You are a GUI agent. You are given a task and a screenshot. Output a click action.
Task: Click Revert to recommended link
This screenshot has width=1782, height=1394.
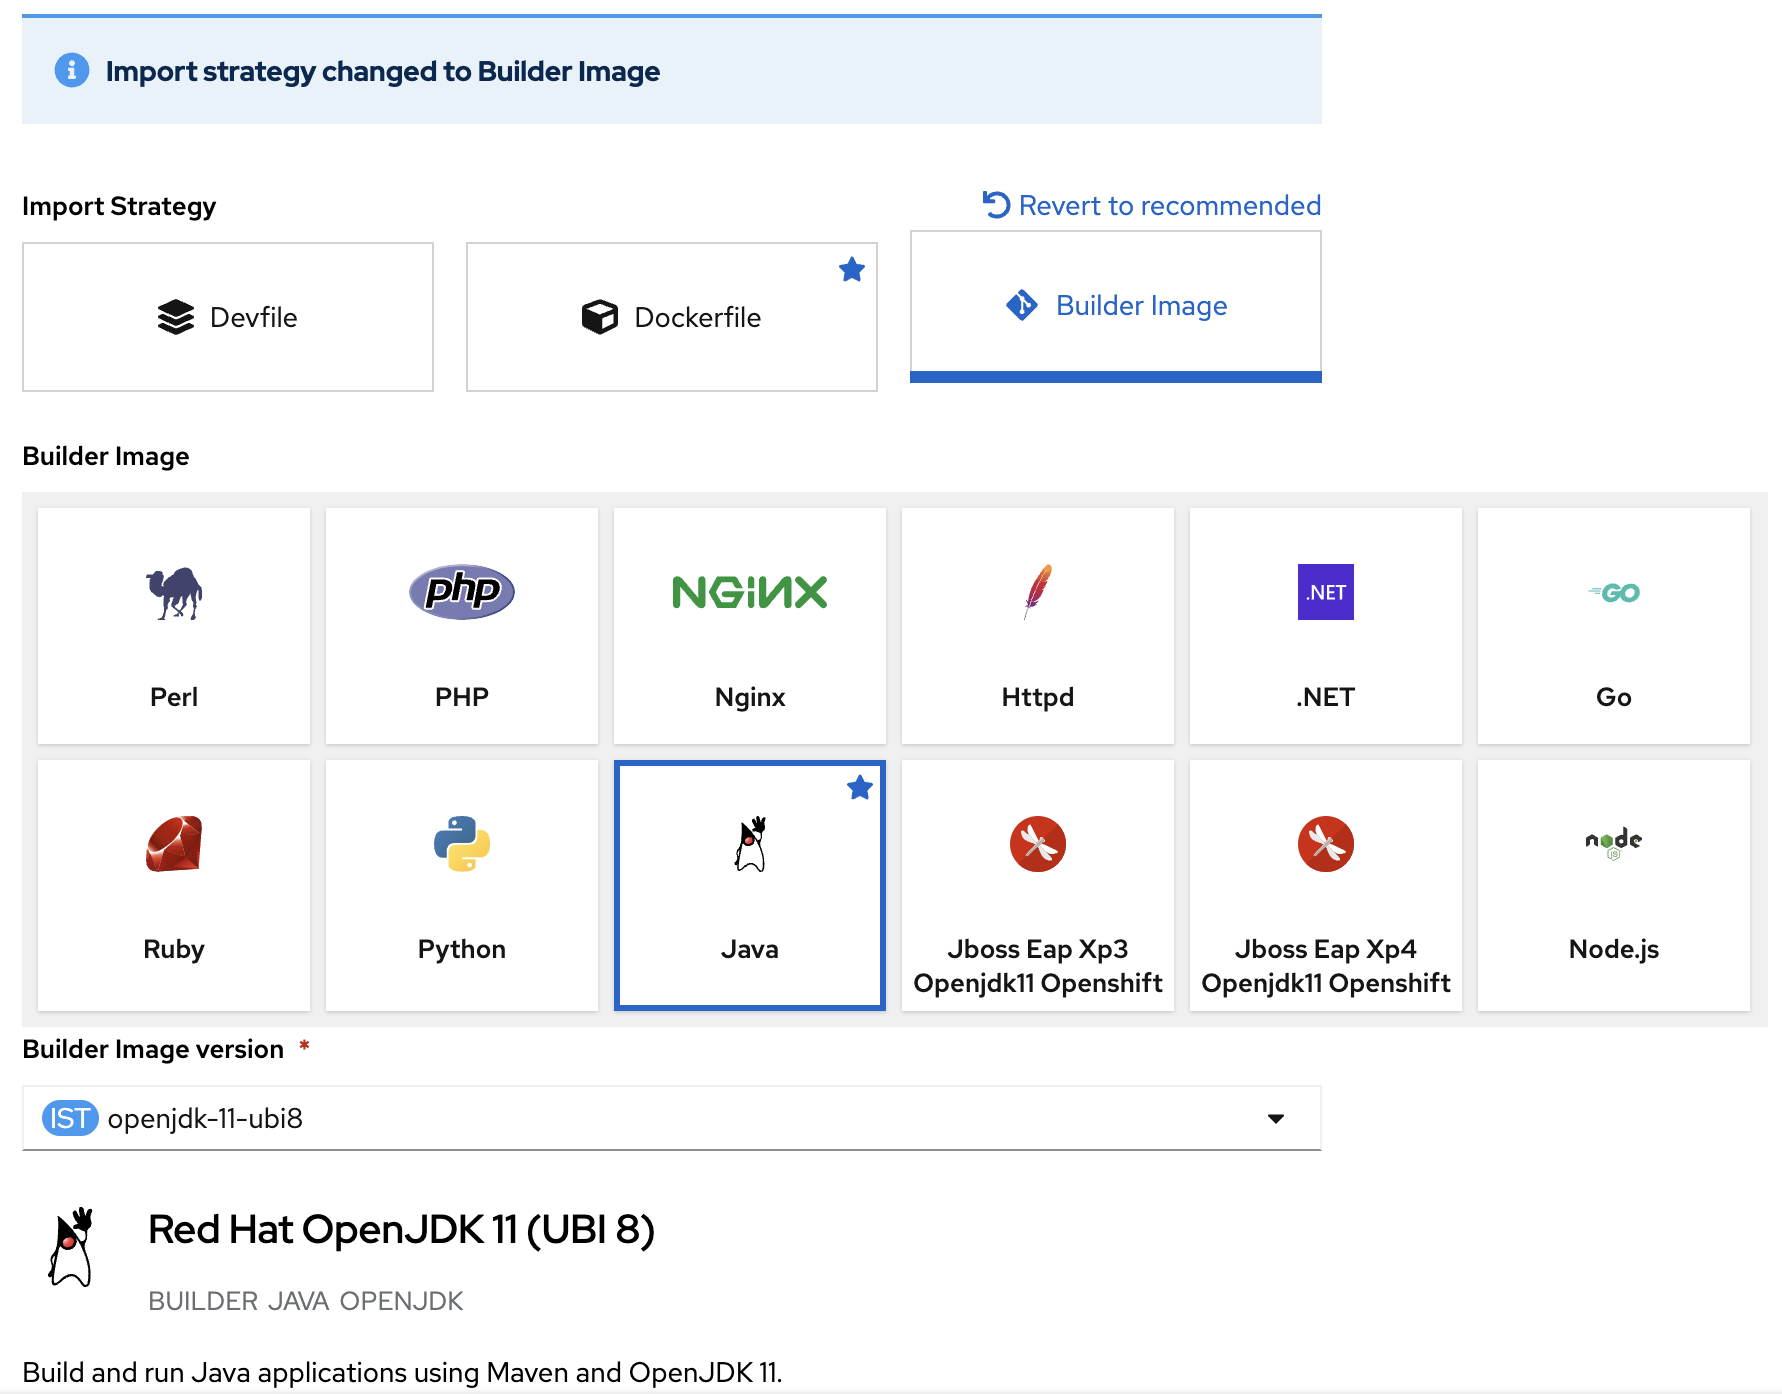tap(1151, 205)
